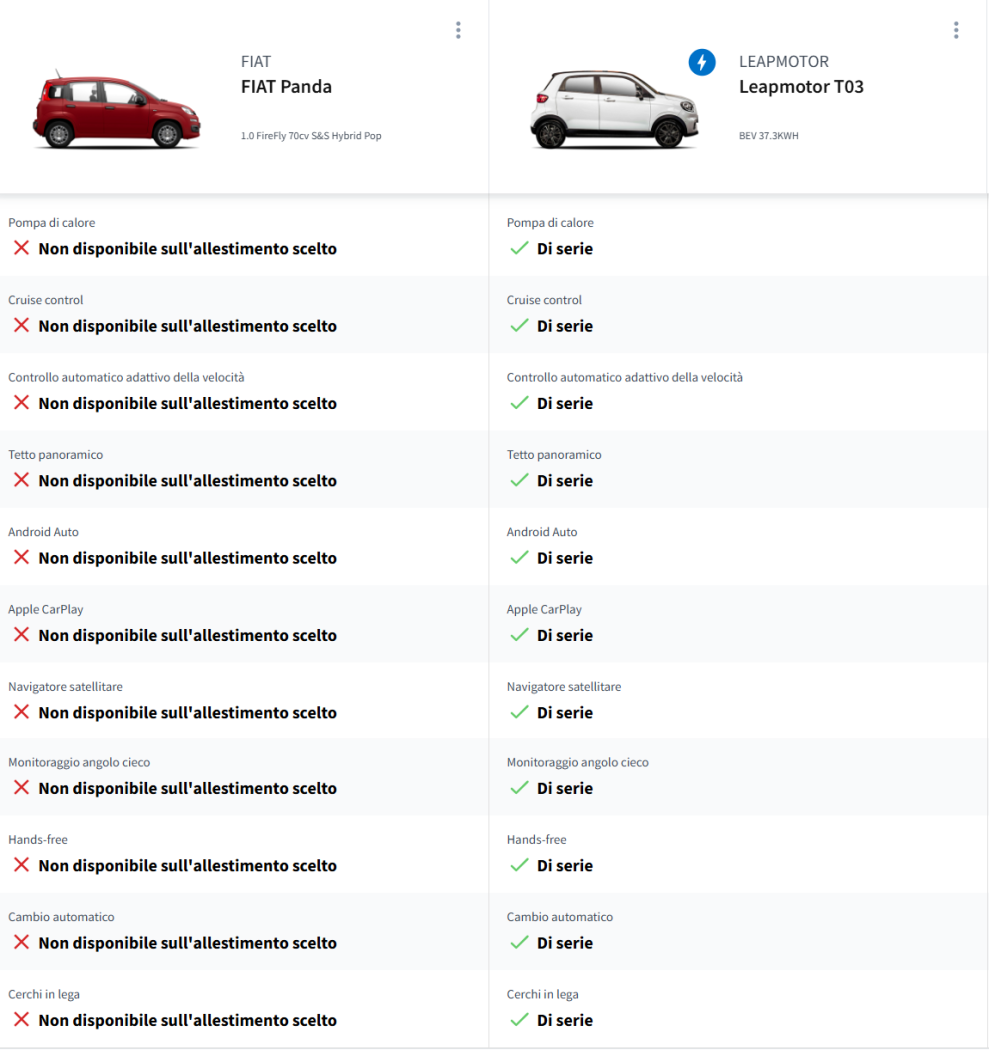The image size is (989, 1050).
Task: Click red X icon under FIAT Pompa di calore
Action: 21,248
